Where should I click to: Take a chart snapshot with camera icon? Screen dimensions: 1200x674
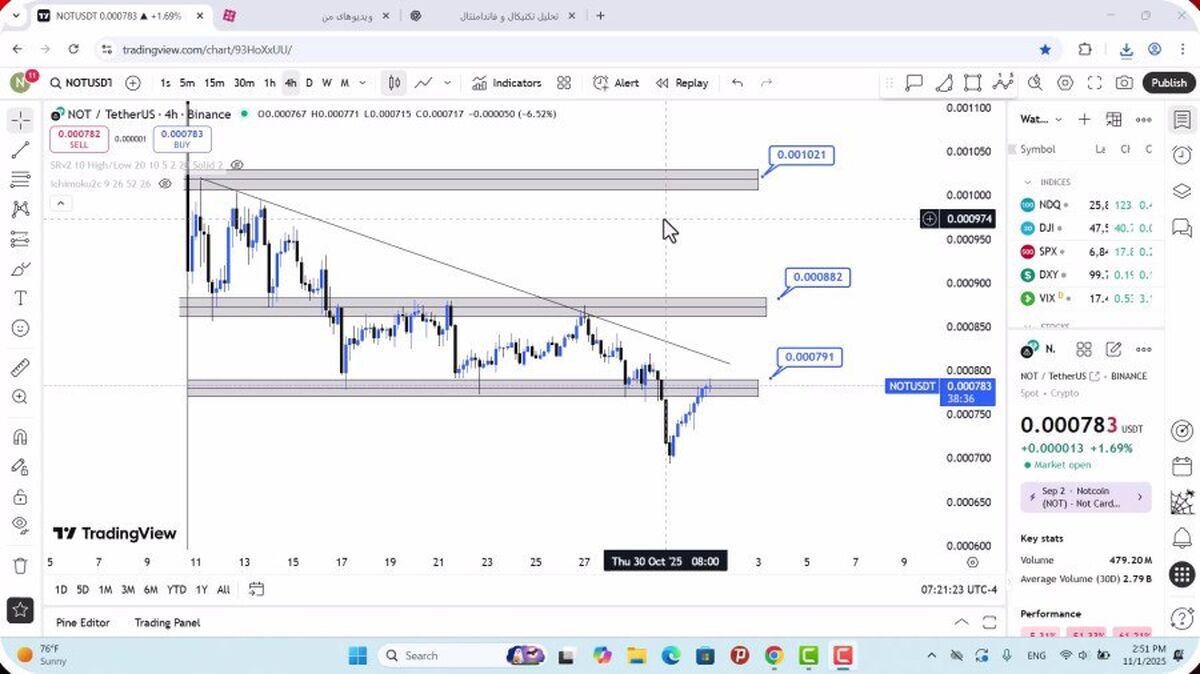pos(1125,83)
